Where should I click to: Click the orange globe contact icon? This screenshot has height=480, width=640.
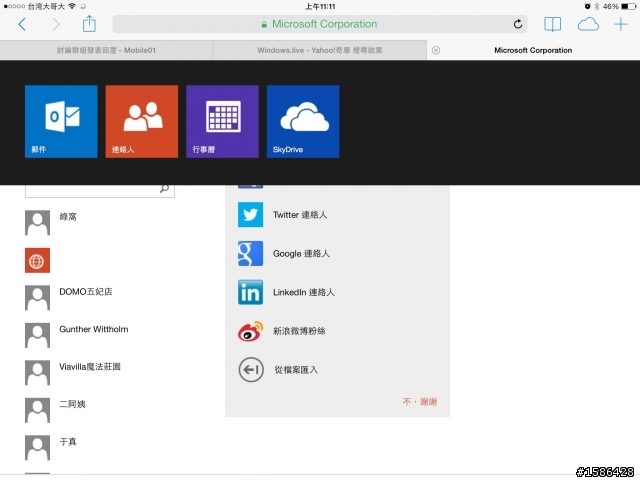pos(37,260)
